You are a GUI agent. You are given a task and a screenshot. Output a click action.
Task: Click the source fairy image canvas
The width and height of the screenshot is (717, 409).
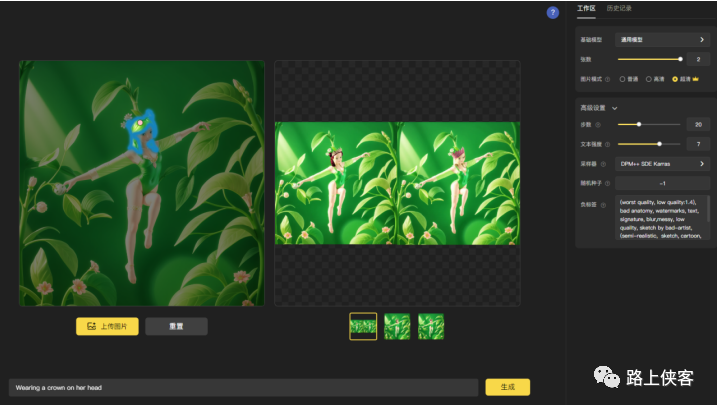coord(142,183)
